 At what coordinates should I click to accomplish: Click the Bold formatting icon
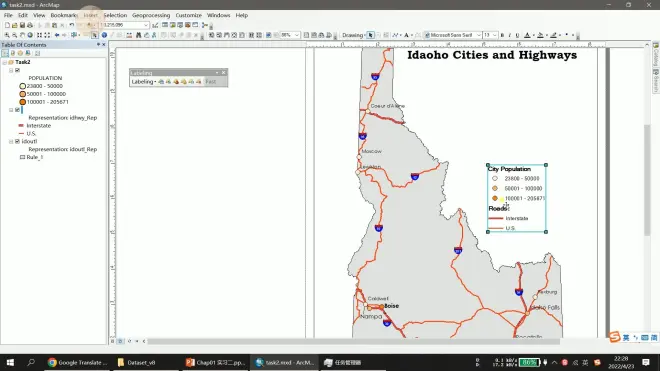point(502,35)
